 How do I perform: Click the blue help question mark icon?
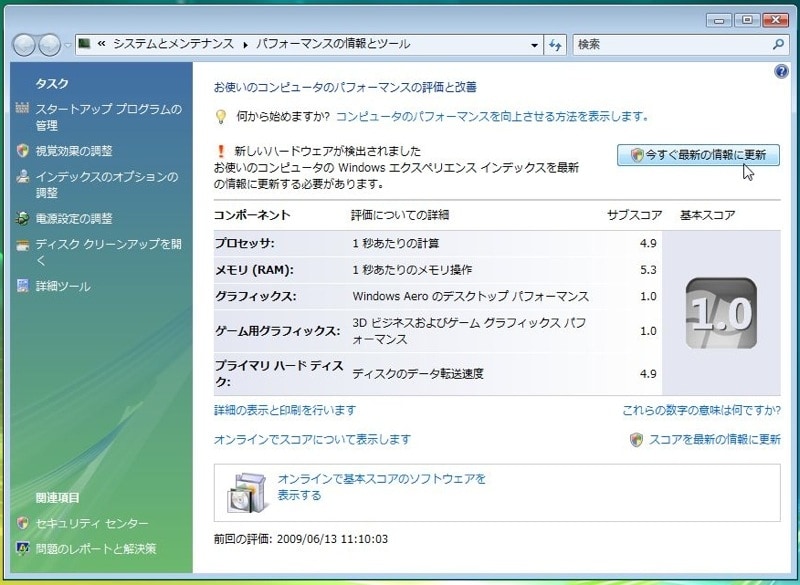(x=781, y=72)
